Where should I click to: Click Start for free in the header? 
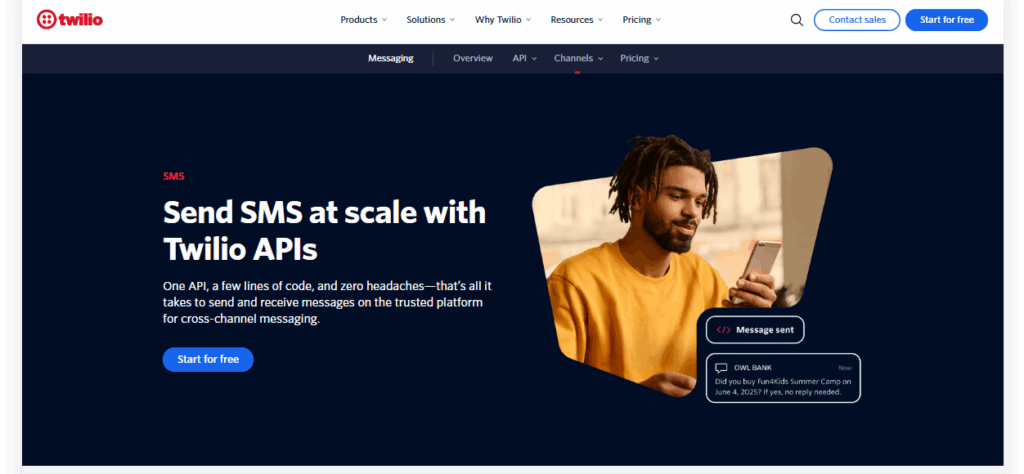(946, 20)
